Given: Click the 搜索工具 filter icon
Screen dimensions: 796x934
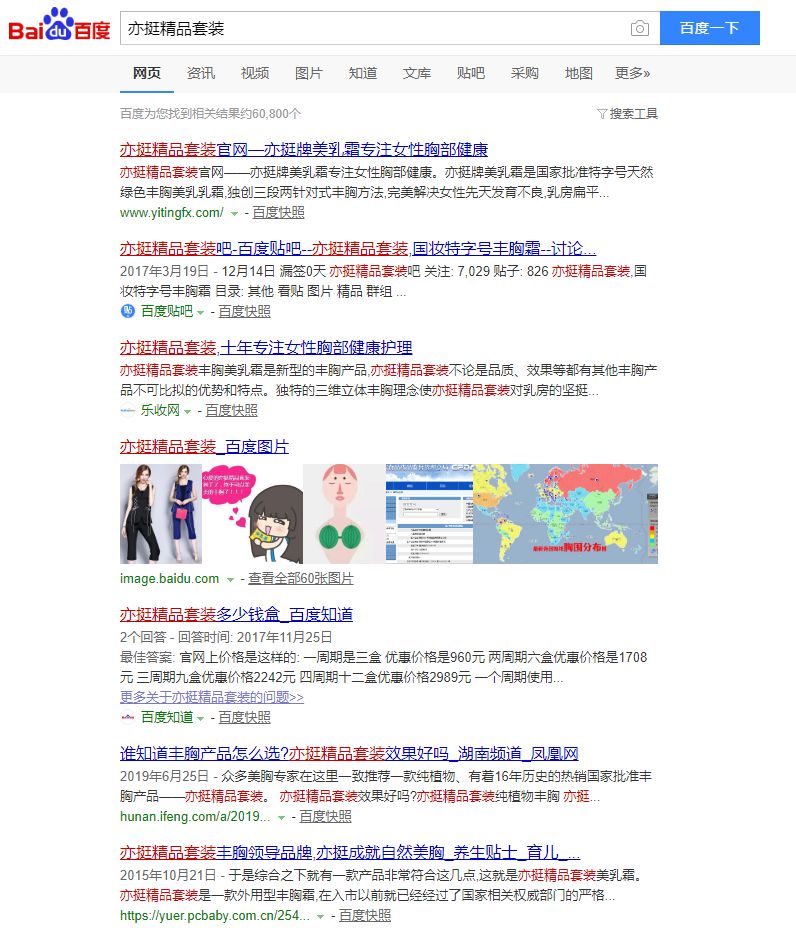Looking at the screenshot, I should [x=602, y=114].
